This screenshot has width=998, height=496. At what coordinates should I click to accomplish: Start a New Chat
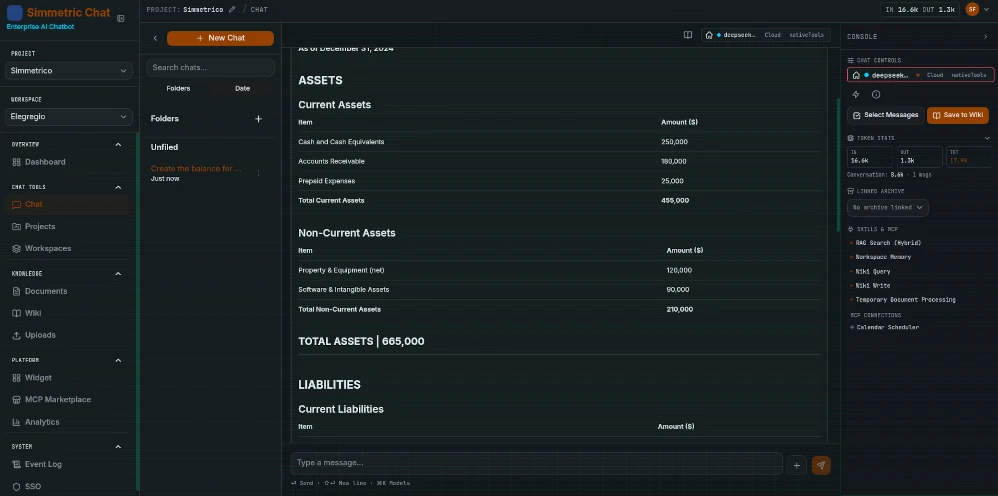[x=220, y=38]
